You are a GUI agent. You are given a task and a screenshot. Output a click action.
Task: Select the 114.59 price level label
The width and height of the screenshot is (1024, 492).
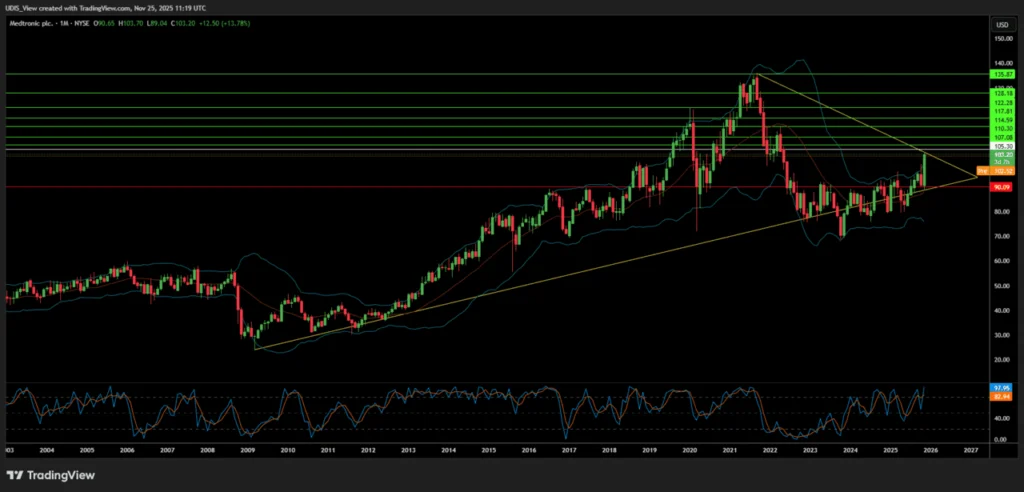pos(1002,120)
